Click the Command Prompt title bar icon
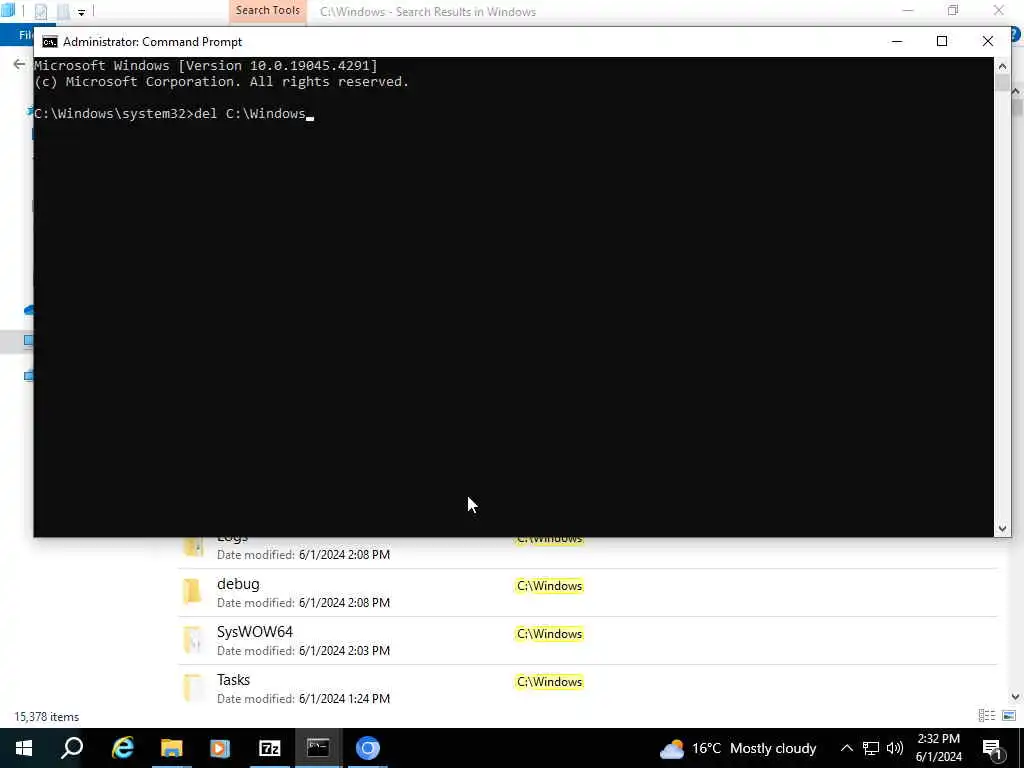The width and height of the screenshot is (1024, 768). [x=50, y=42]
